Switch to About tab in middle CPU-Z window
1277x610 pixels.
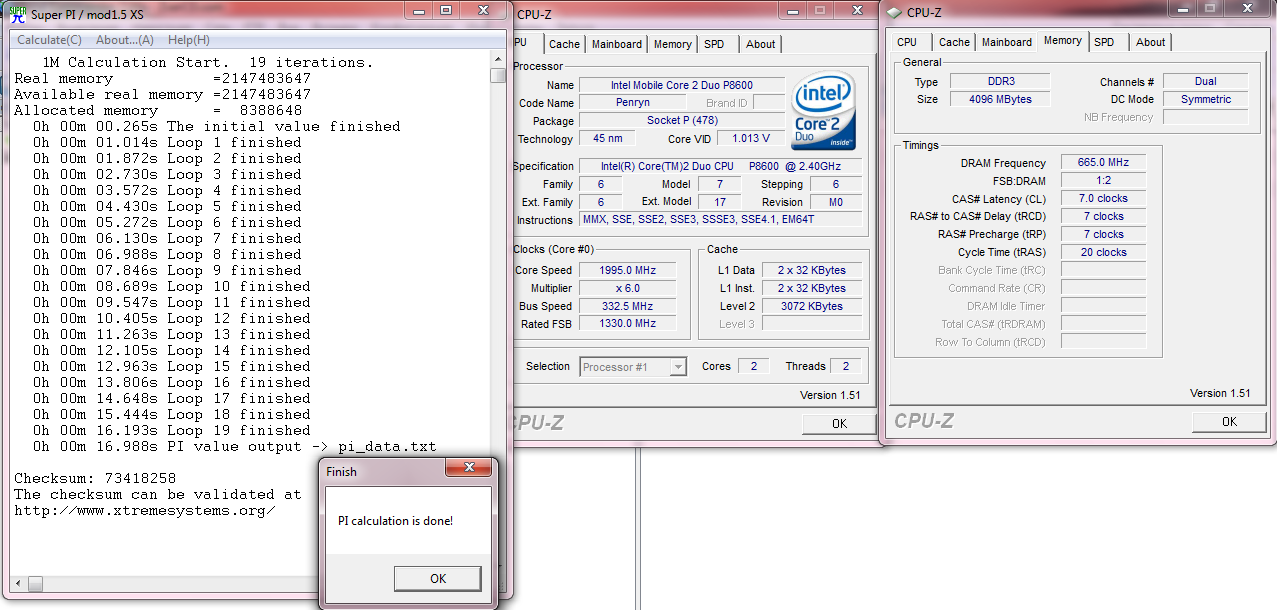(x=760, y=44)
